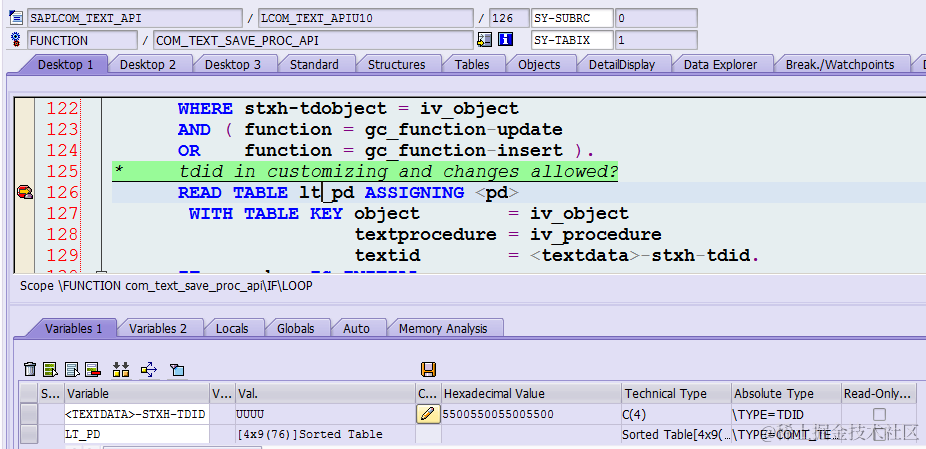
Task: Open the Data Explorer tab
Action: 720,64
